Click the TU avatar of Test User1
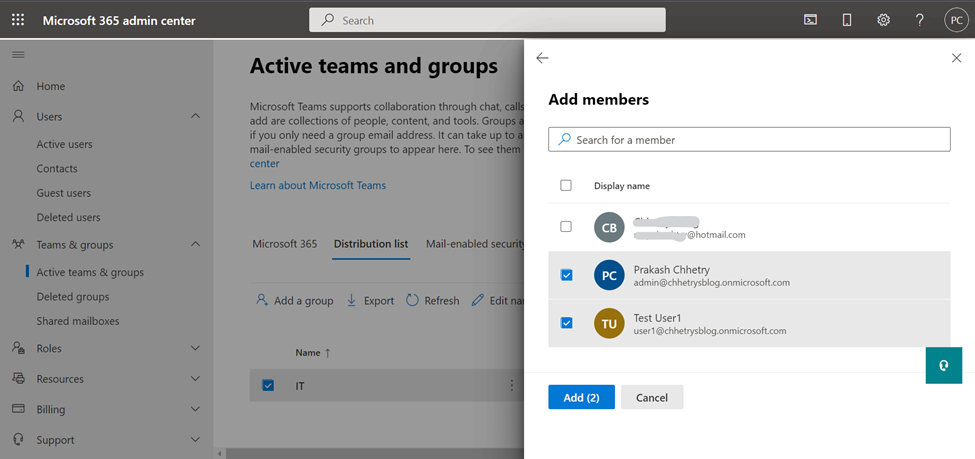This screenshot has width=975, height=459. pos(609,323)
